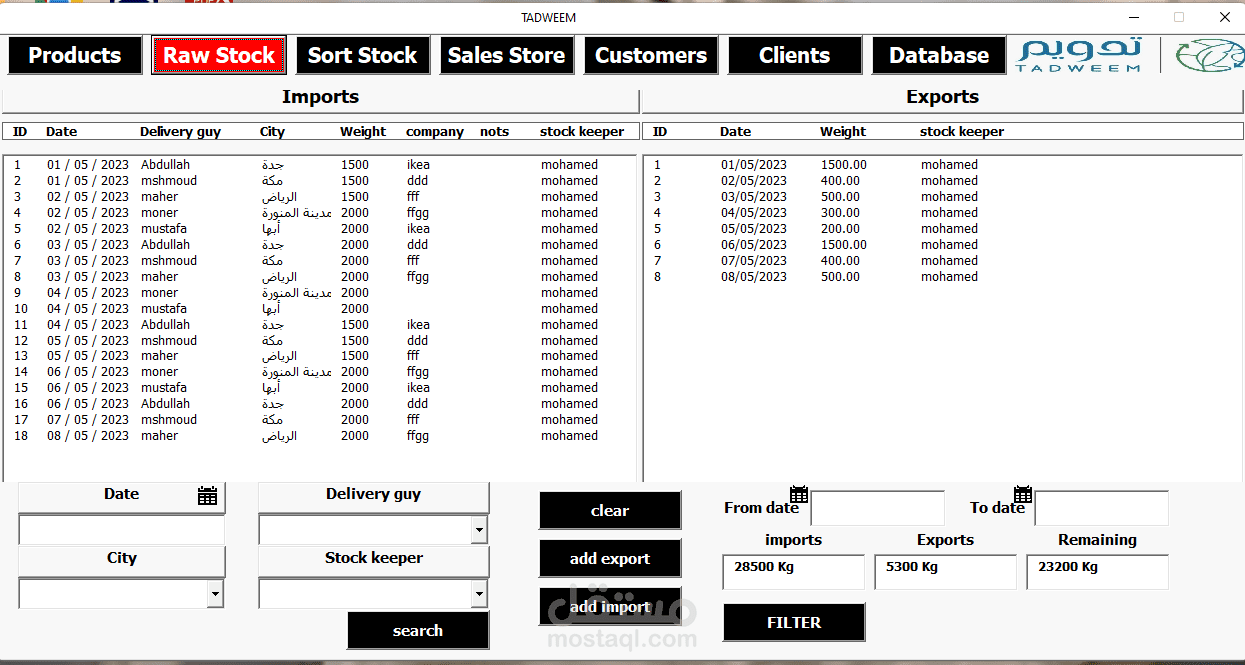Click the Date input field
Image resolution: width=1245 pixels, height=665 pixels.
tap(122, 530)
